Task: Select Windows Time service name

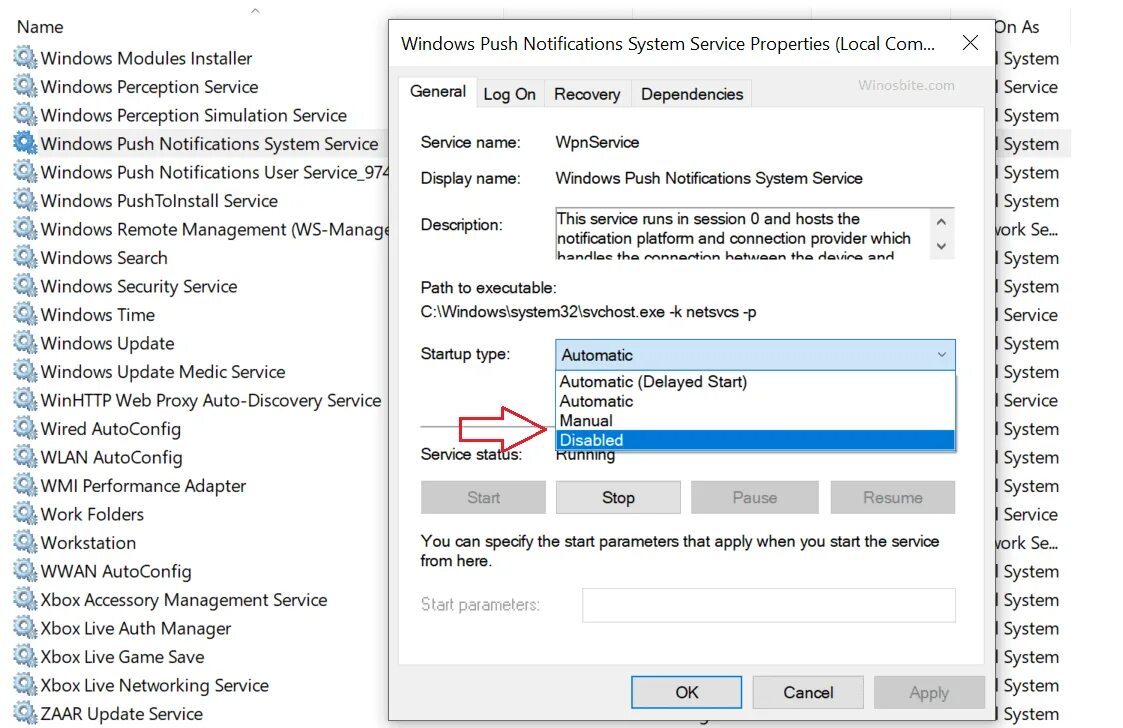Action: coord(98,315)
